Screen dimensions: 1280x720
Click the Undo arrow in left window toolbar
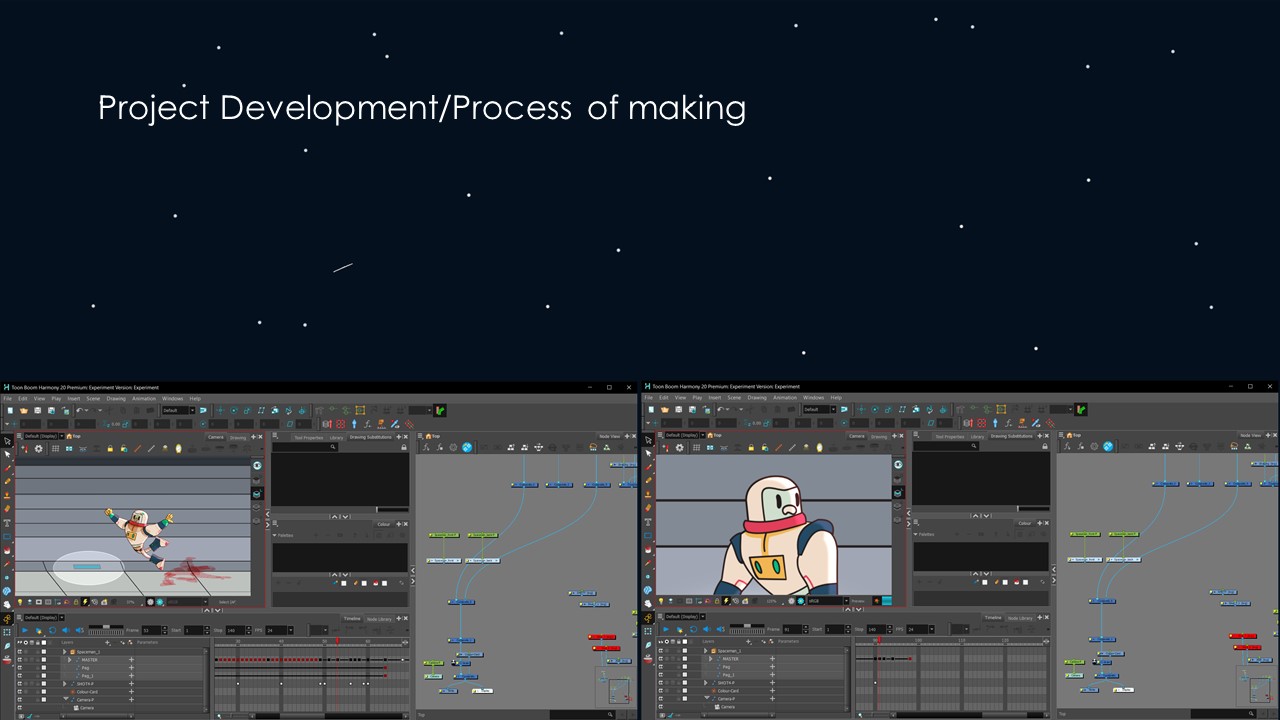80,410
